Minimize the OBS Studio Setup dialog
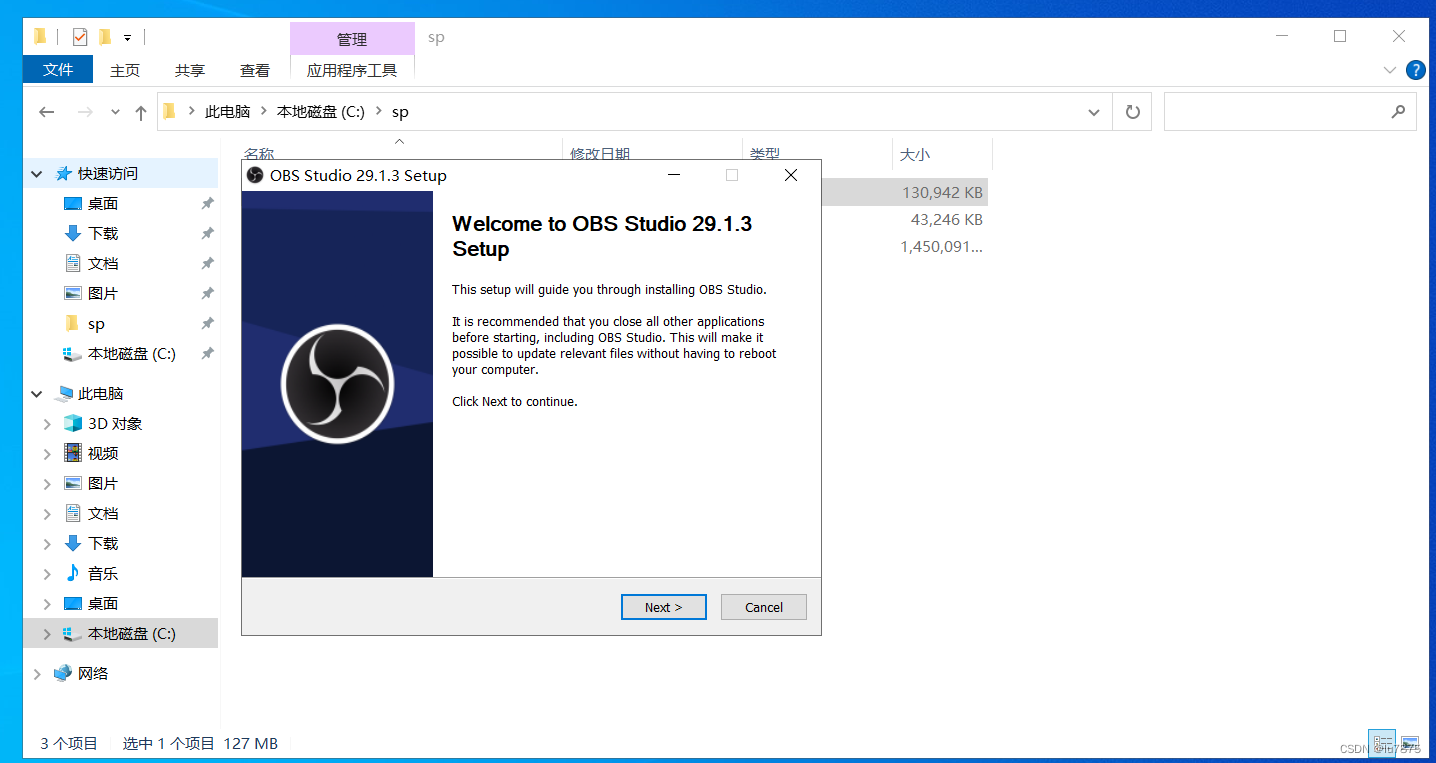Screen dimensions: 1436x763 (674, 175)
